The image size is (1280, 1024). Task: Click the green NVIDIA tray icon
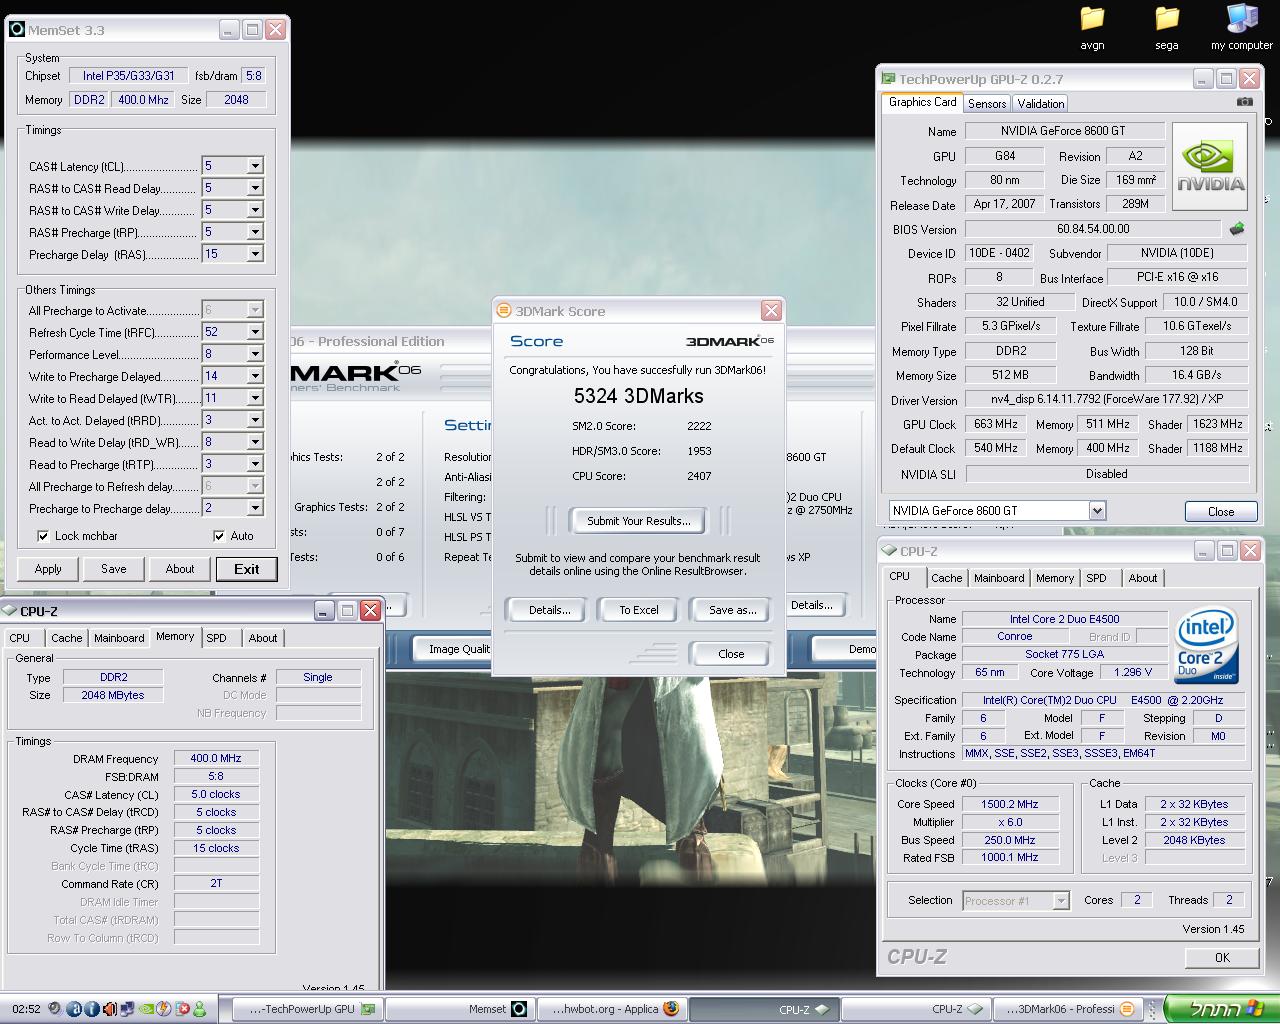[146, 1009]
